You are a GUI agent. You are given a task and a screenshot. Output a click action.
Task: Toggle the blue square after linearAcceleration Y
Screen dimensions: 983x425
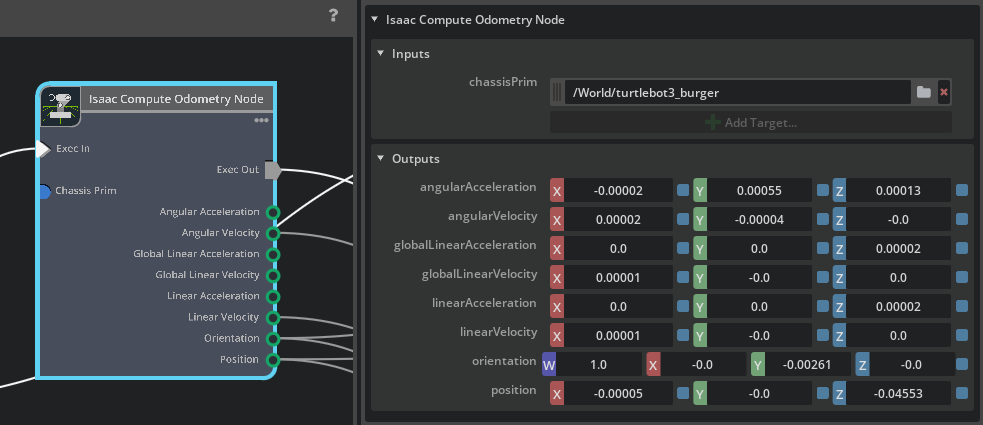(823, 306)
